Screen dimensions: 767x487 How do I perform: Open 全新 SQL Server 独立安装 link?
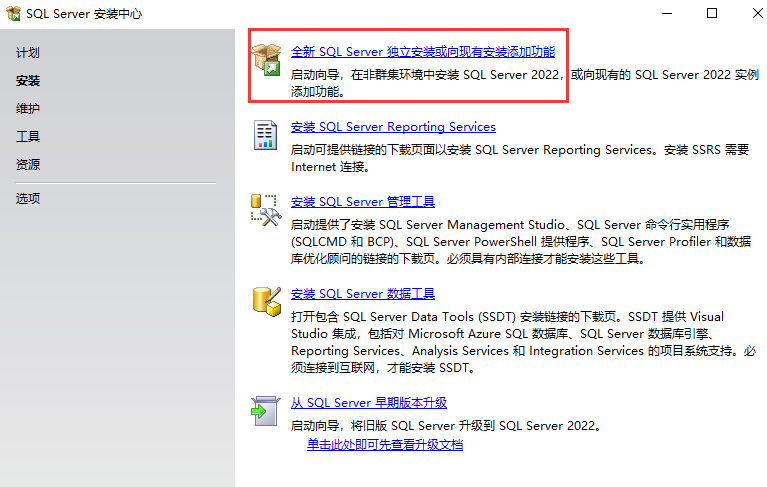(x=423, y=52)
